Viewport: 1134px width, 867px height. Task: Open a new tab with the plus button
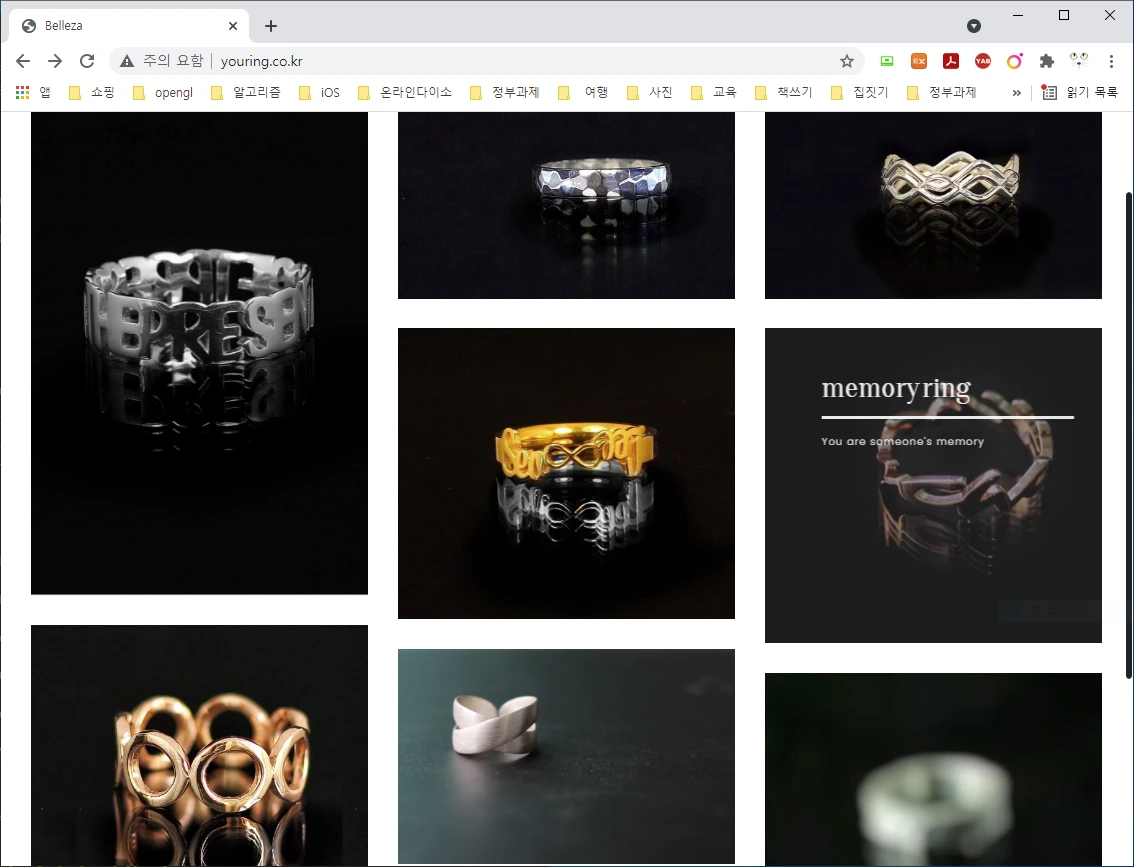click(x=271, y=26)
